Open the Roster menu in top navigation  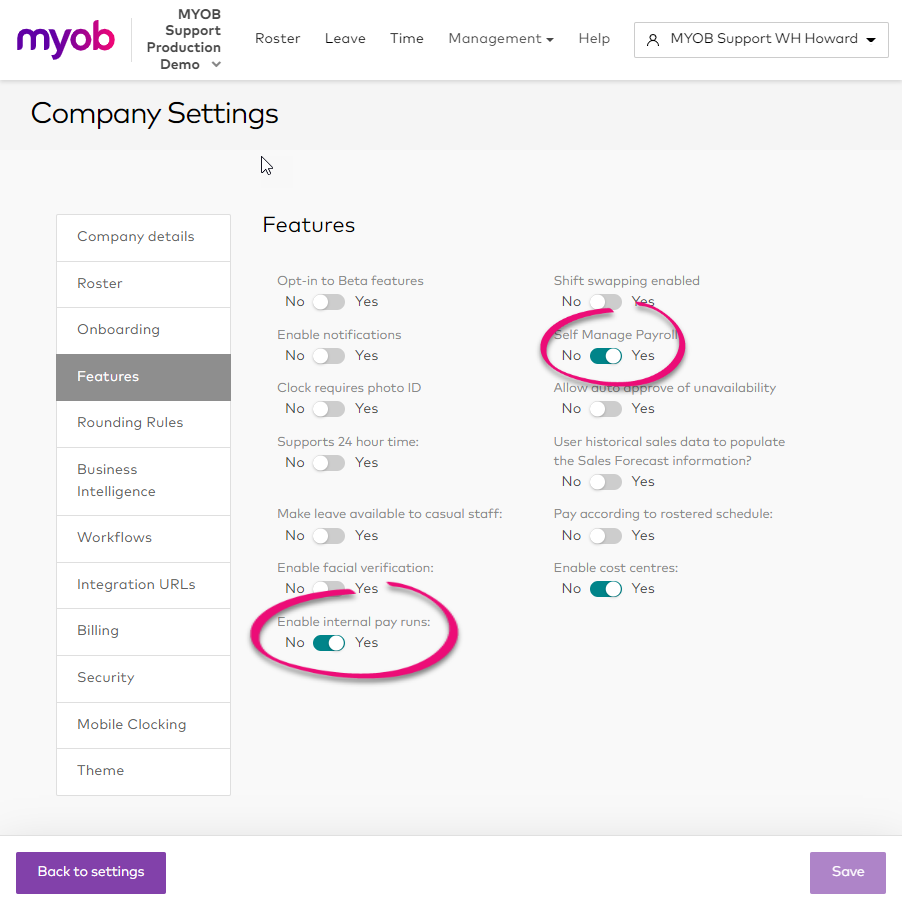pyautogui.click(x=277, y=38)
